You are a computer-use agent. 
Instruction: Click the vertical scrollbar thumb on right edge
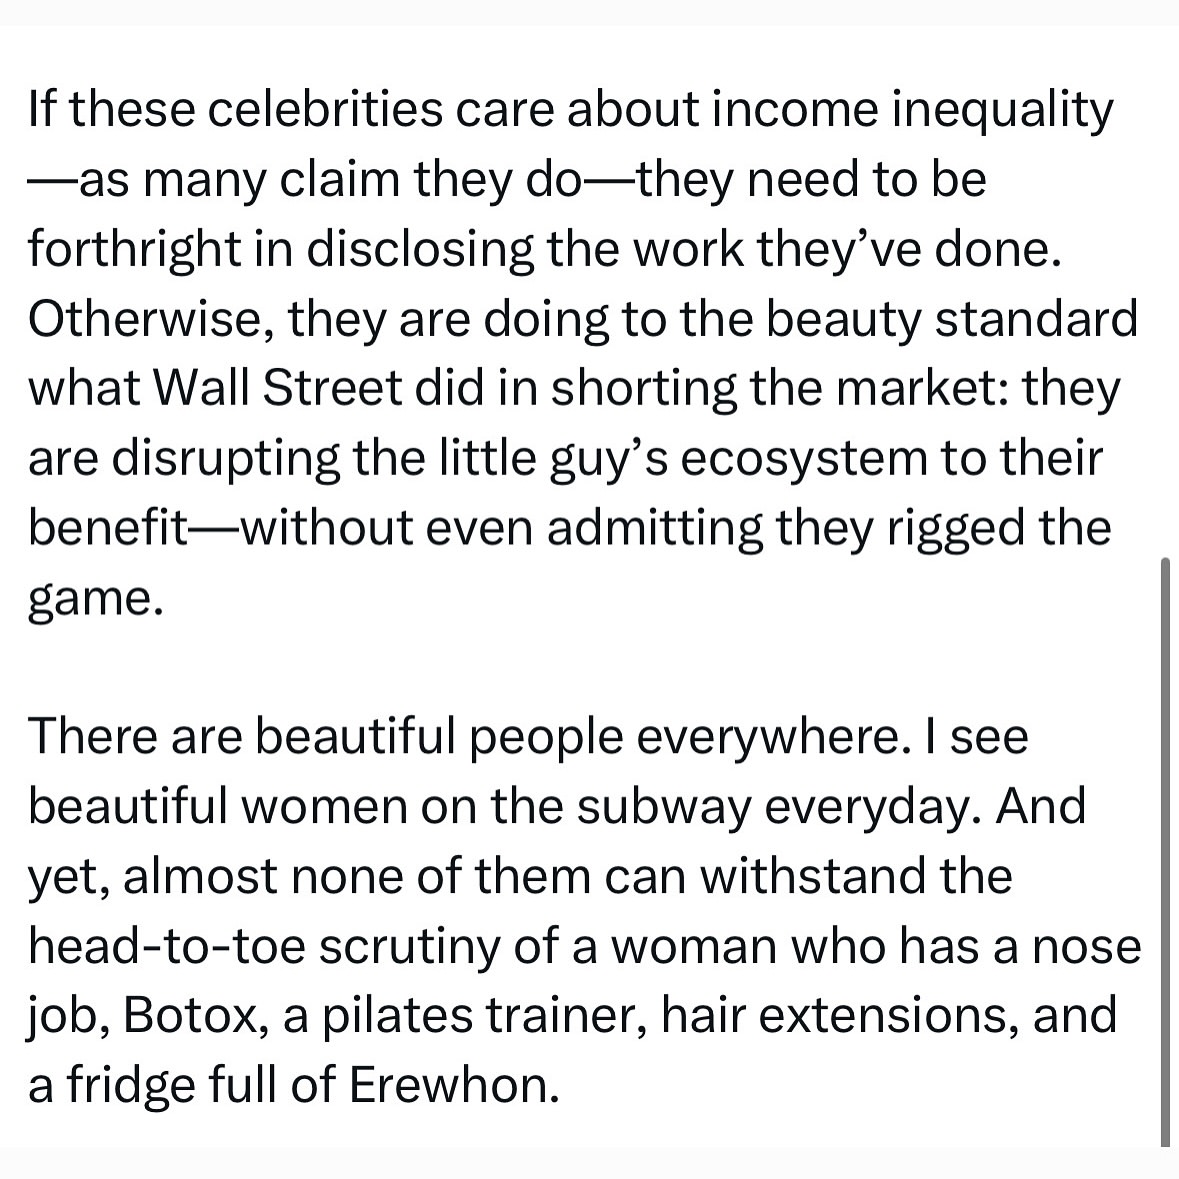(x=1165, y=851)
